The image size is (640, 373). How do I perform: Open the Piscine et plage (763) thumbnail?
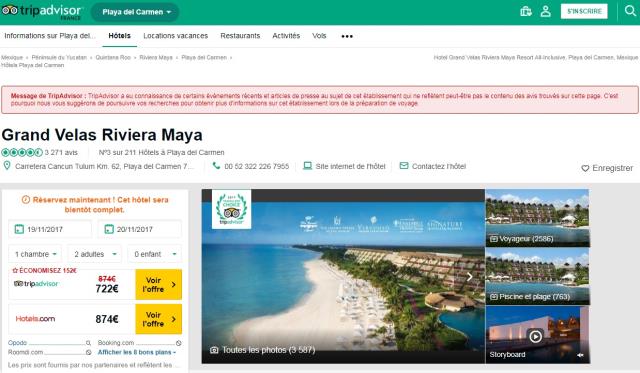(537, 276)
